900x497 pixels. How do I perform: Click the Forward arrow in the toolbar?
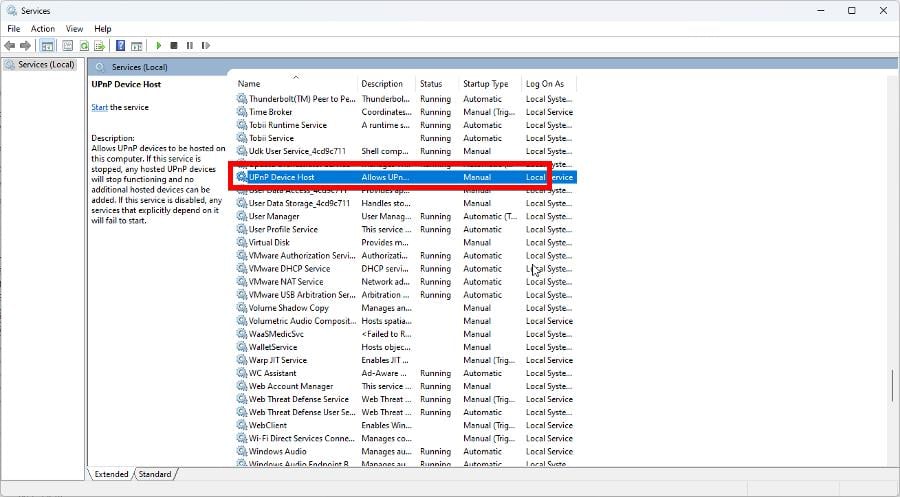[x=25, y=45]
